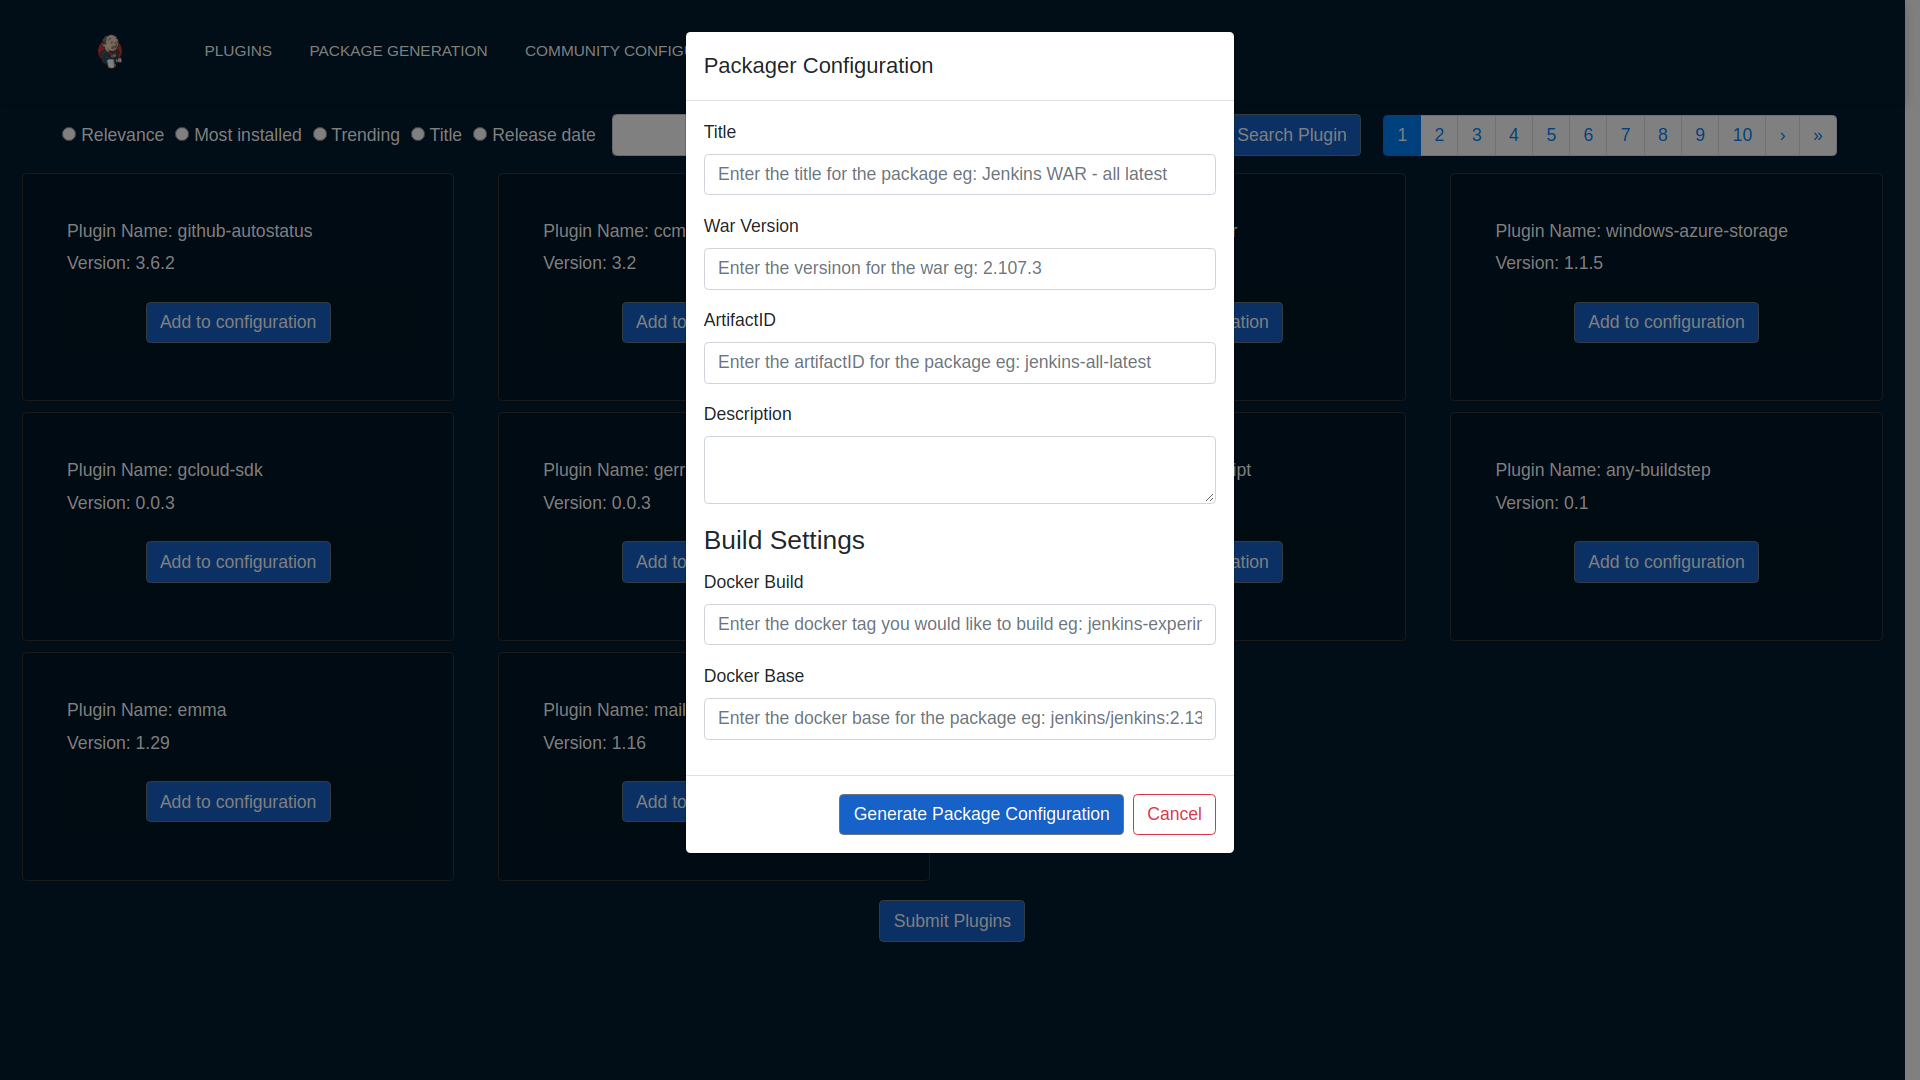The height and width of the screenshot is (1080, 1920).
Task: Focus the Docker Base input field
Action: 960,718
